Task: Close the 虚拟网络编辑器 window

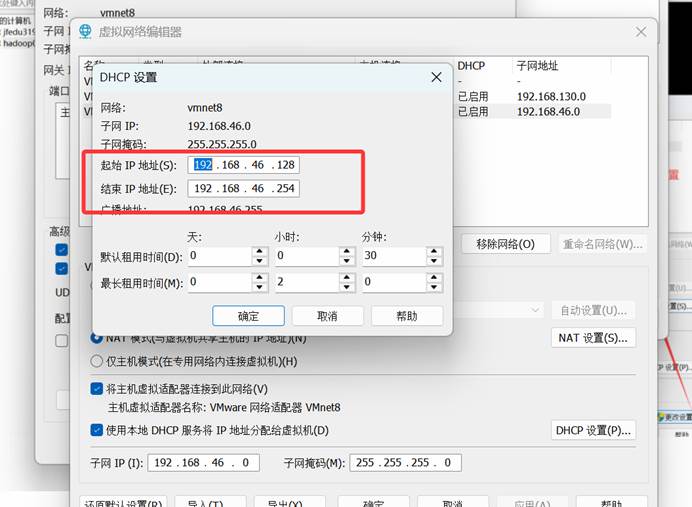Action: tap(639, 32)
